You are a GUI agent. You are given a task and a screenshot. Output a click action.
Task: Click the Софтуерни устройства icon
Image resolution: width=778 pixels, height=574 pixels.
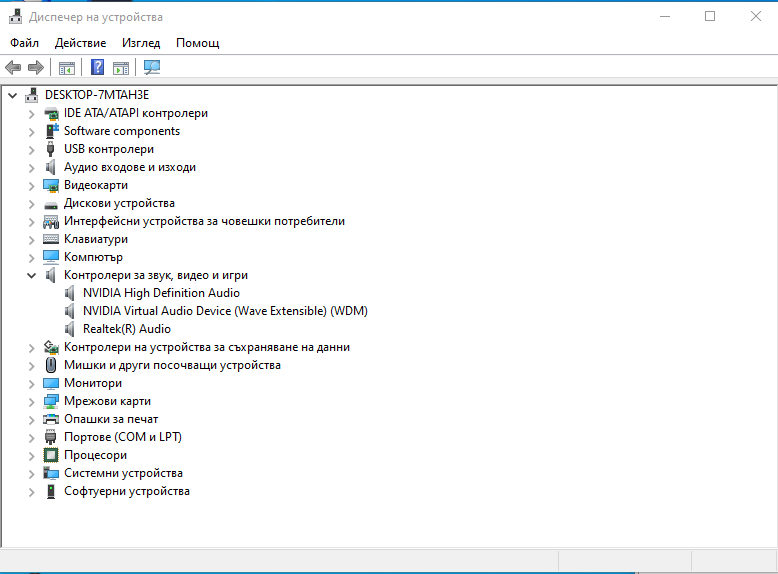click(x=51, y=492)
